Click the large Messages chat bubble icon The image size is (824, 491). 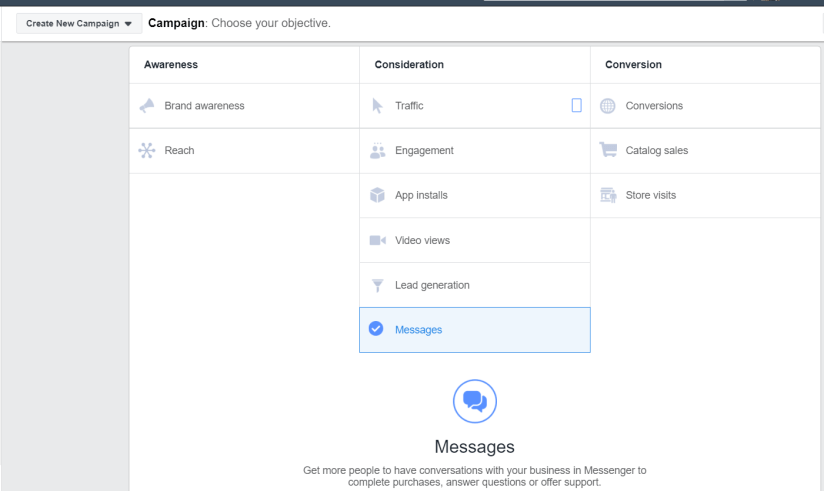click(474, 401)
